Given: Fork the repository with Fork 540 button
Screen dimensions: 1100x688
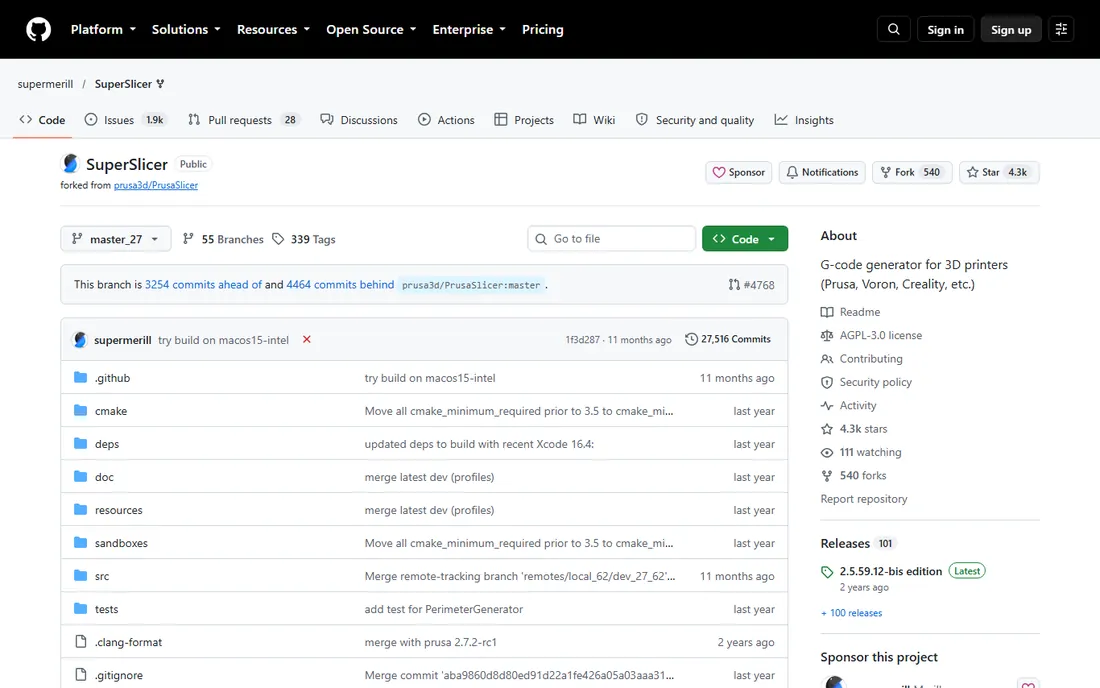Looking at the screenshot, I should [x=912, y=173].
